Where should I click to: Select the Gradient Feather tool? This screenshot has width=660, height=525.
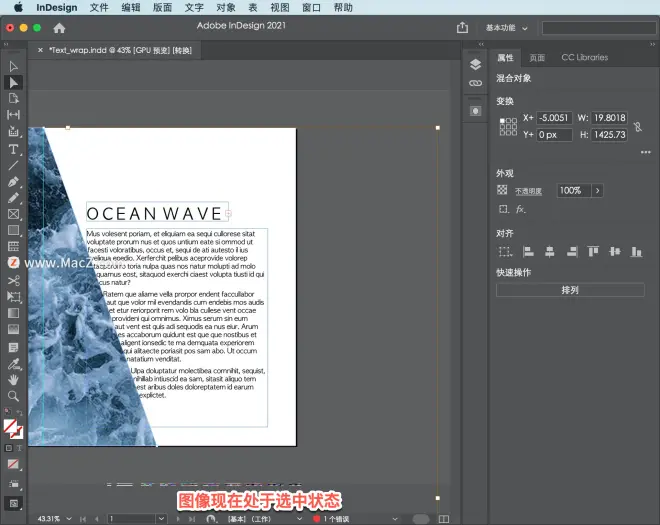tap(13, 329)
